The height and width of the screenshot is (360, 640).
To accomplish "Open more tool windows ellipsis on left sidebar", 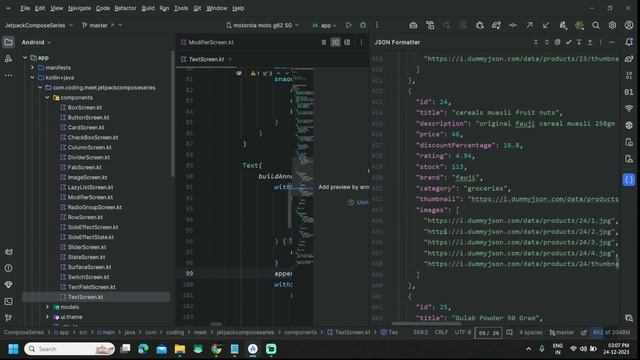I will (x=9, y=76).
